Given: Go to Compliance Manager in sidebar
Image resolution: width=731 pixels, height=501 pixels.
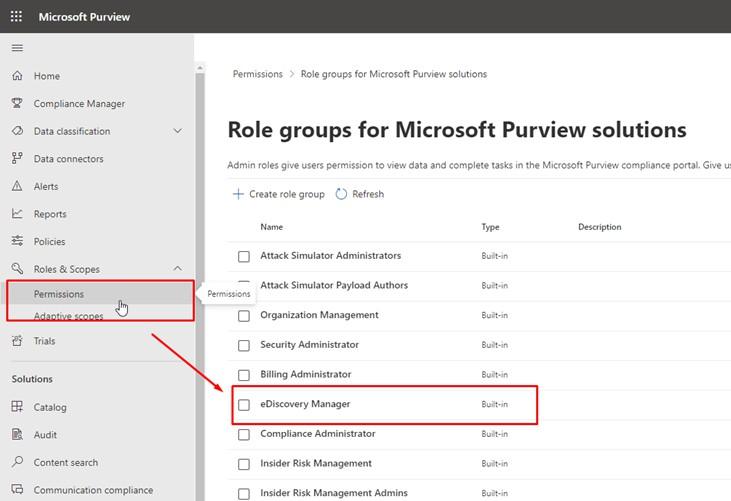Looking at the screenshot, I should click(79, 103).
